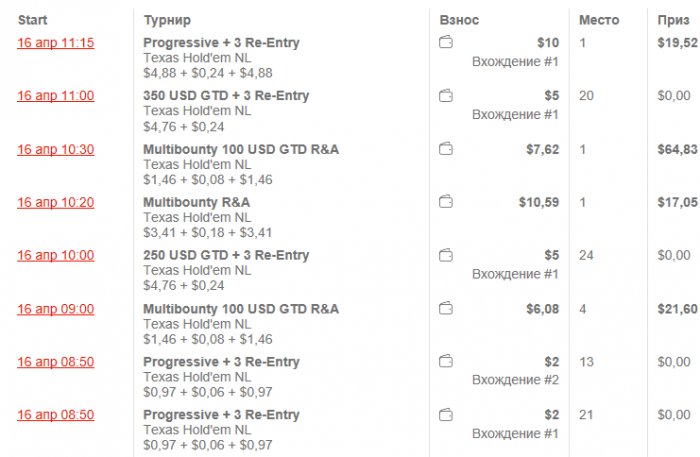Open the 16 апр 11:00 start link
700x457 pixels.
click(55, 96)
